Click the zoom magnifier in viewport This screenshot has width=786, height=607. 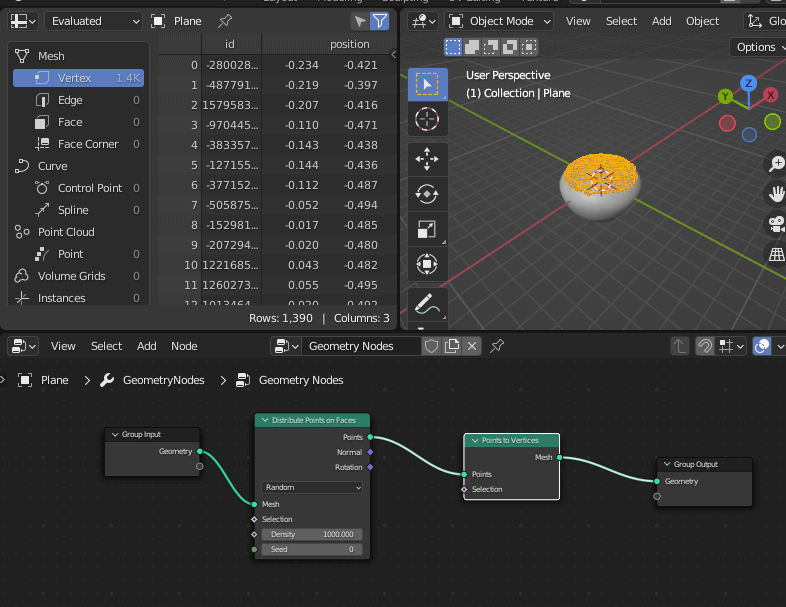(776, 164)
